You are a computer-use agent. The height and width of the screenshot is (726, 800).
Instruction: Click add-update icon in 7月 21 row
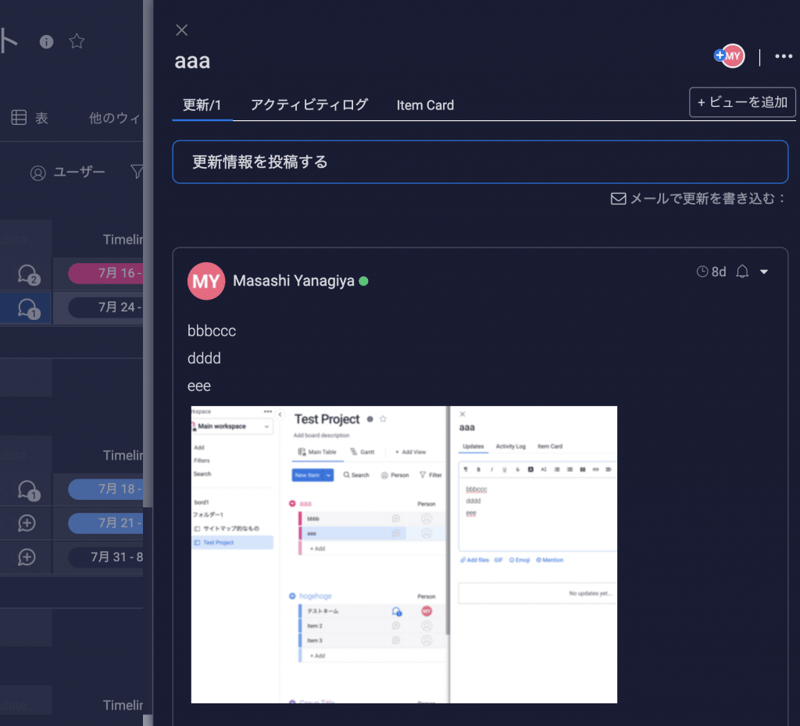[27, 523]
